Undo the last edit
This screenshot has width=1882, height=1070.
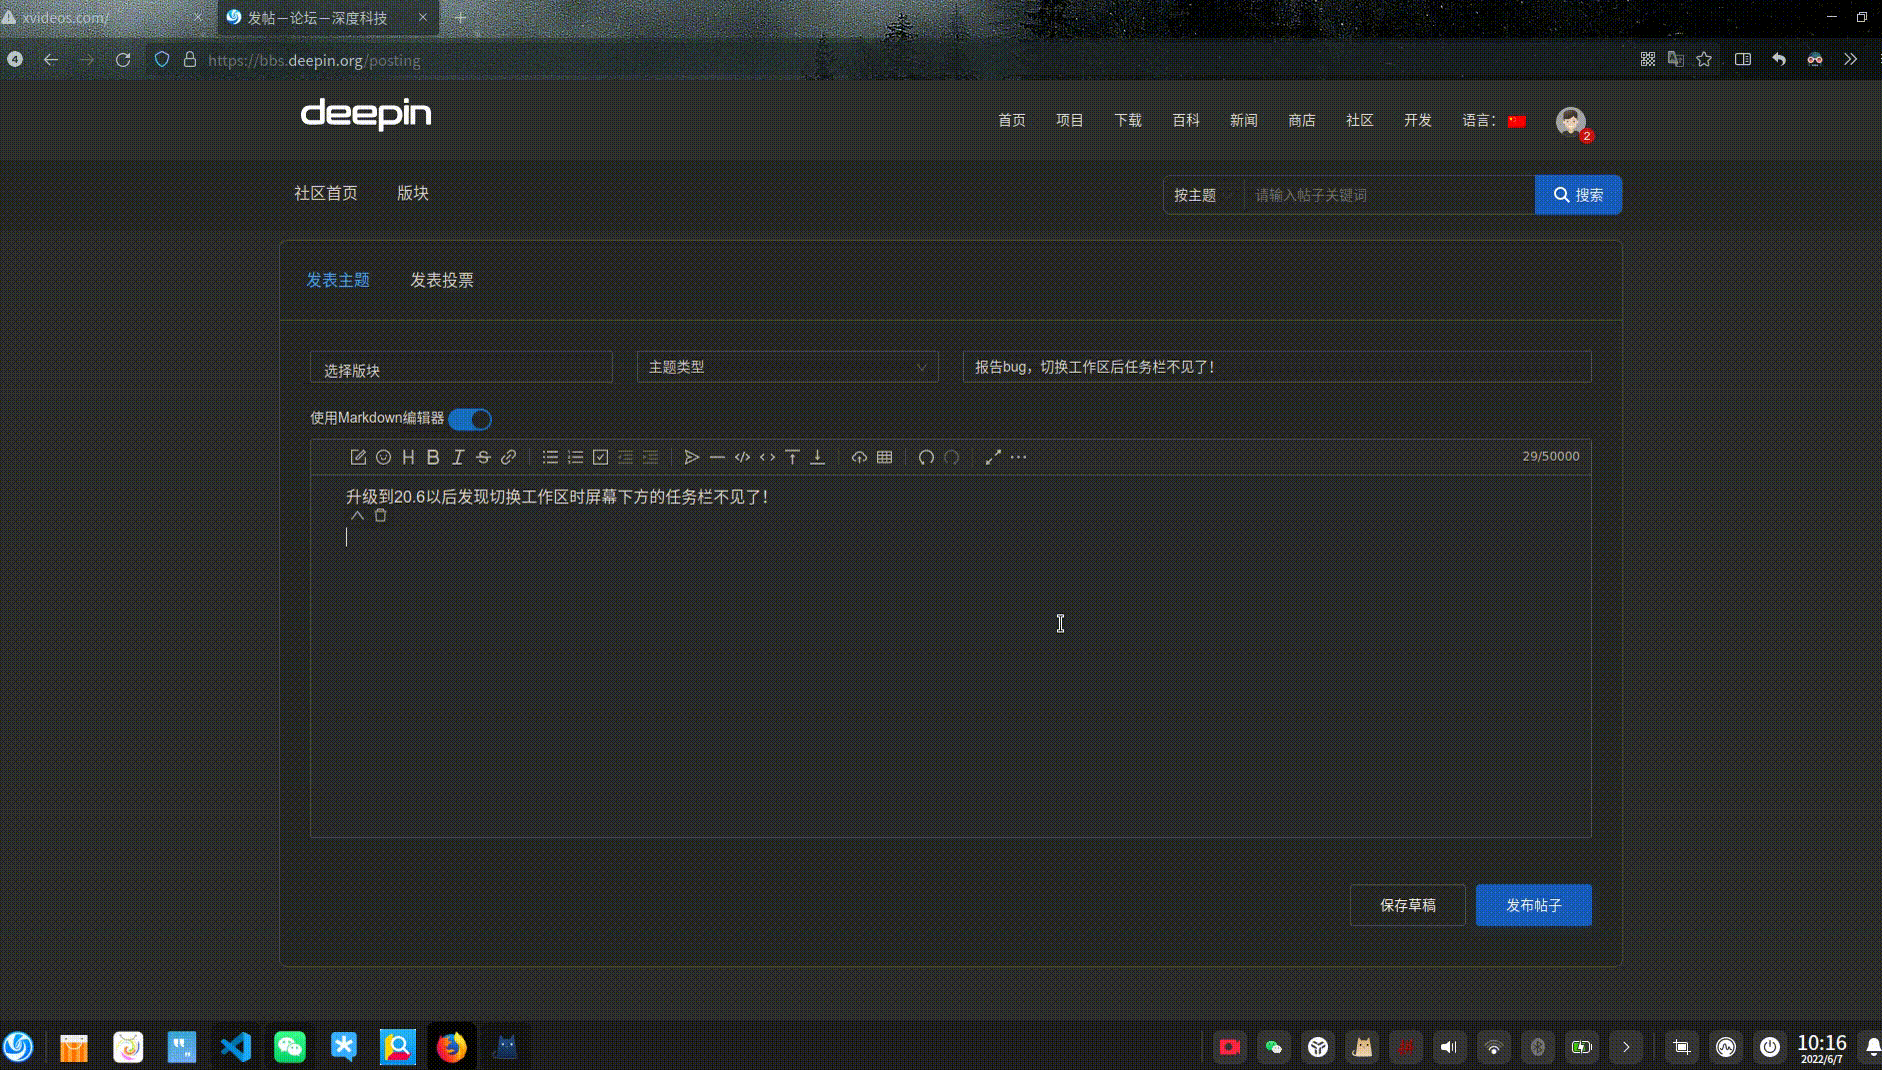point(925,457)
